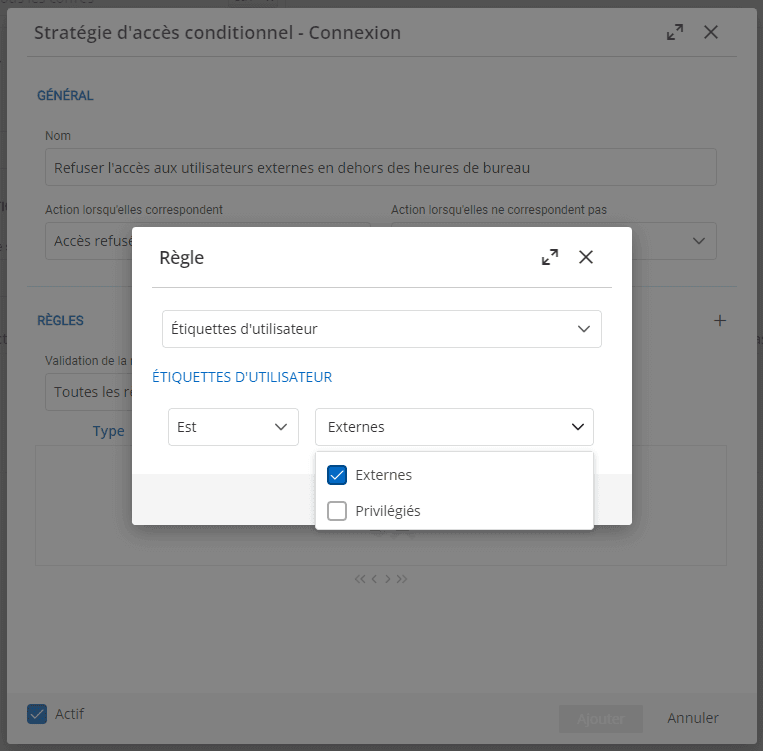Go to previous page of rules list
763x751 pixels.
pos(374,579)
